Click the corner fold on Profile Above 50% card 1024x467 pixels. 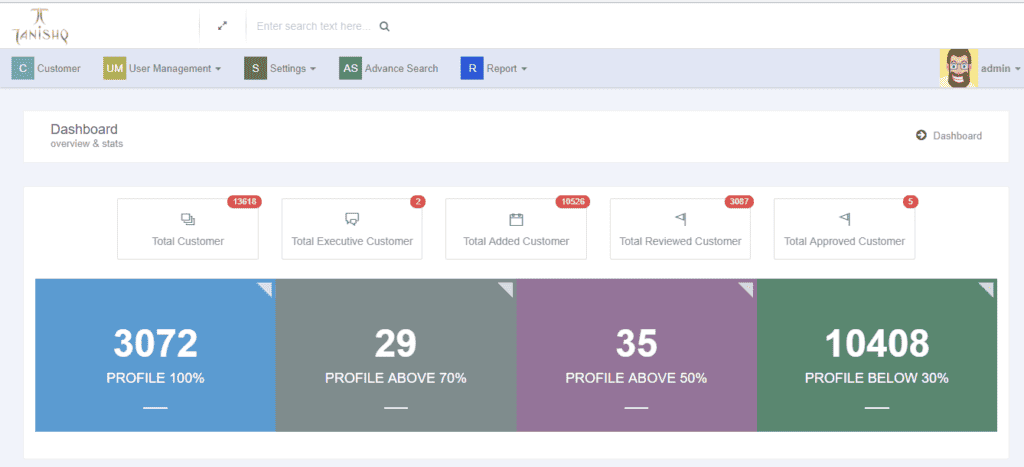(x=748, y=288)
